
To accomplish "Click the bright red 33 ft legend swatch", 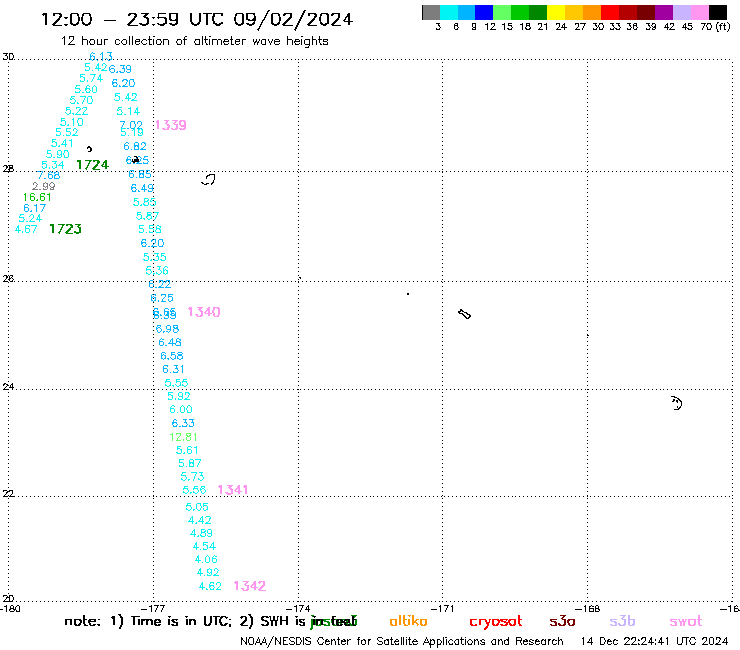I will (x=610, y=12).
